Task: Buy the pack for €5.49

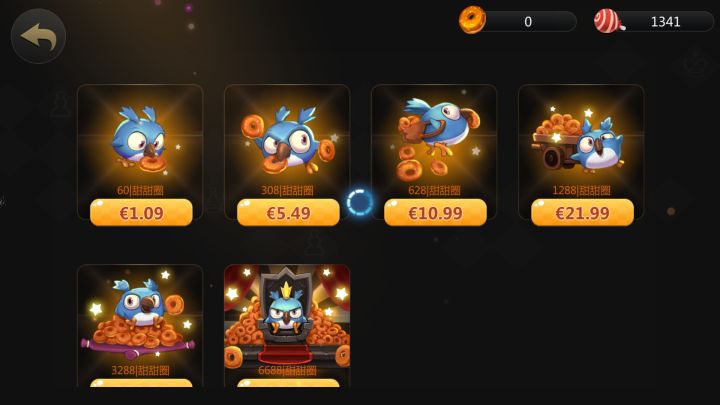Action: [x=288, y=213]
